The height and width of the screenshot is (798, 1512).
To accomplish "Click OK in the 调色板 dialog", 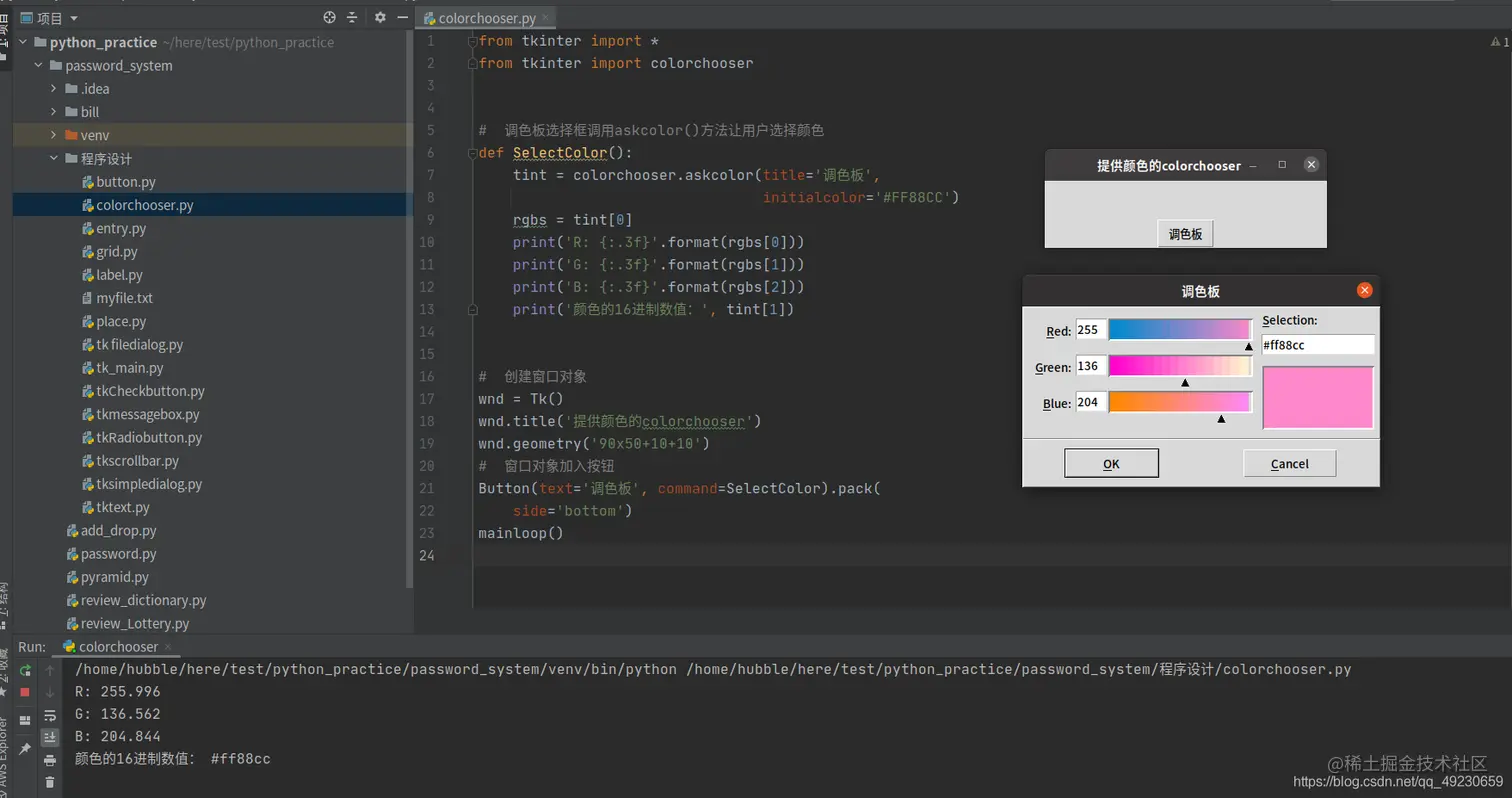I will click(x=1111, y=463).
